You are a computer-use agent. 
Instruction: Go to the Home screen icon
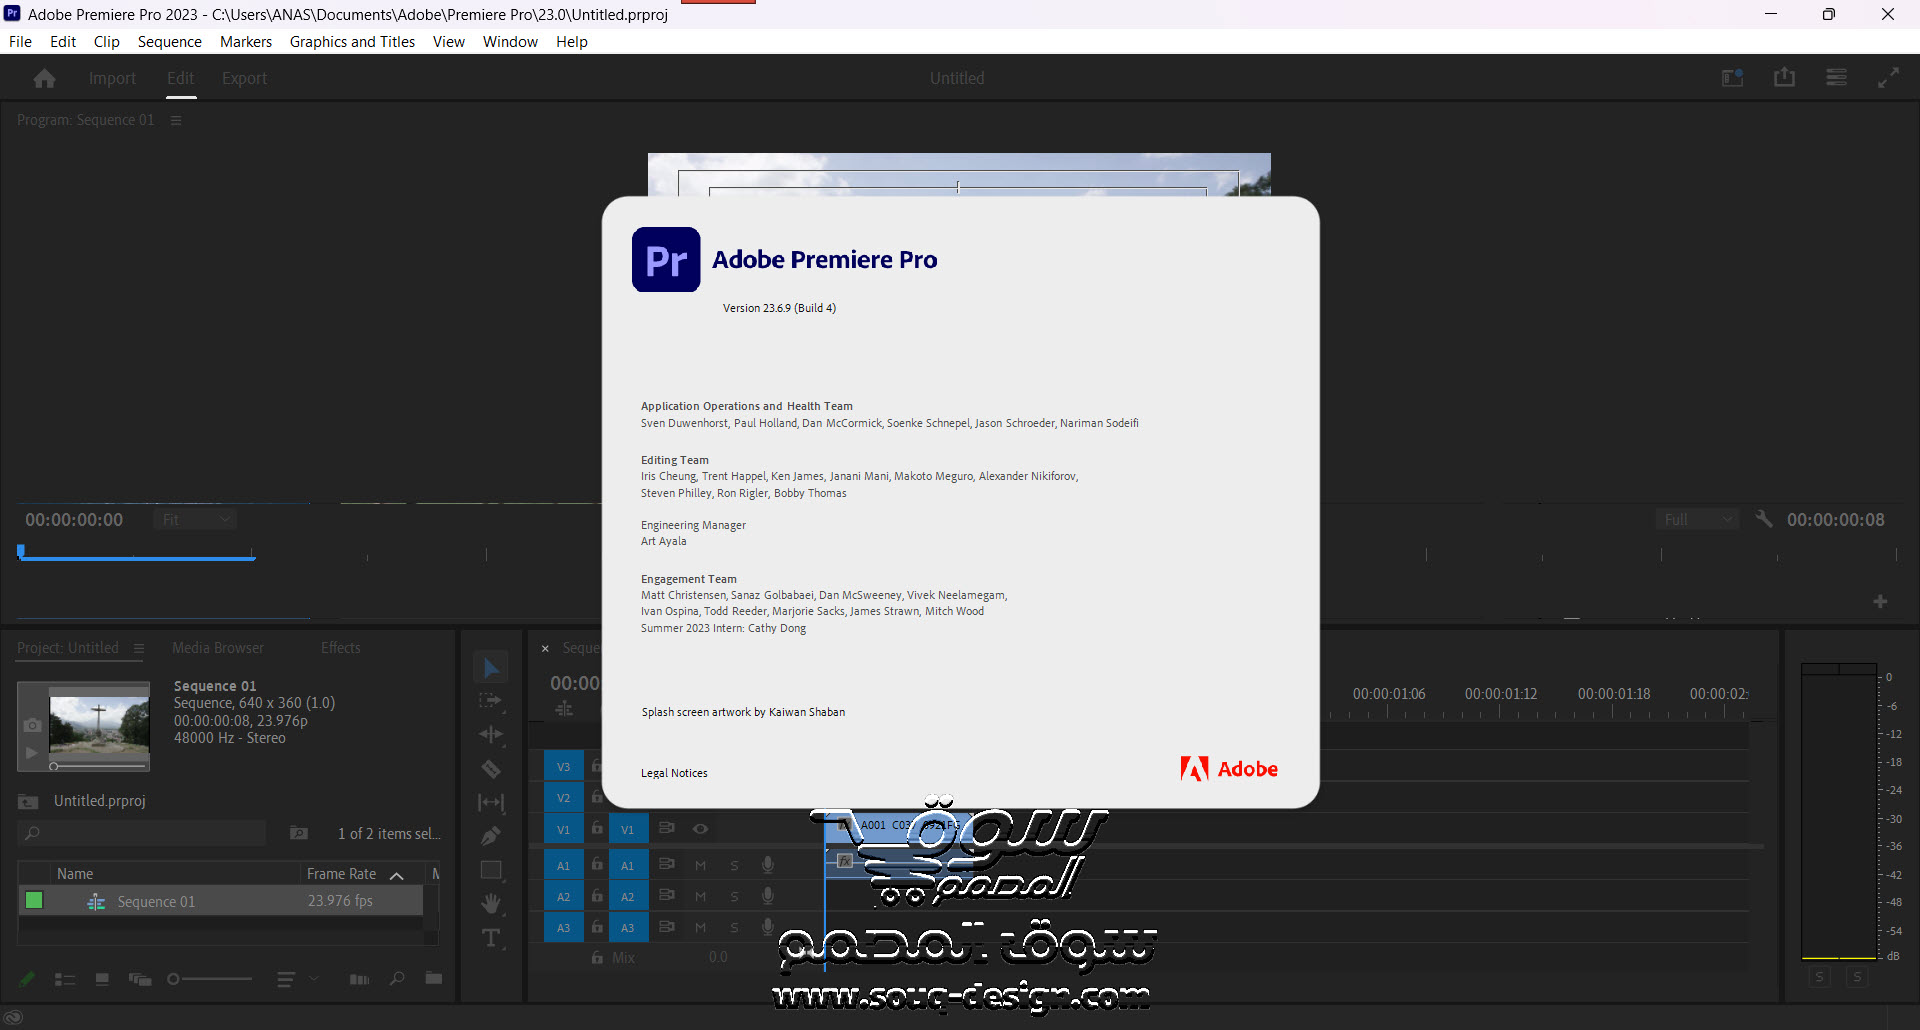pos(44,78)
